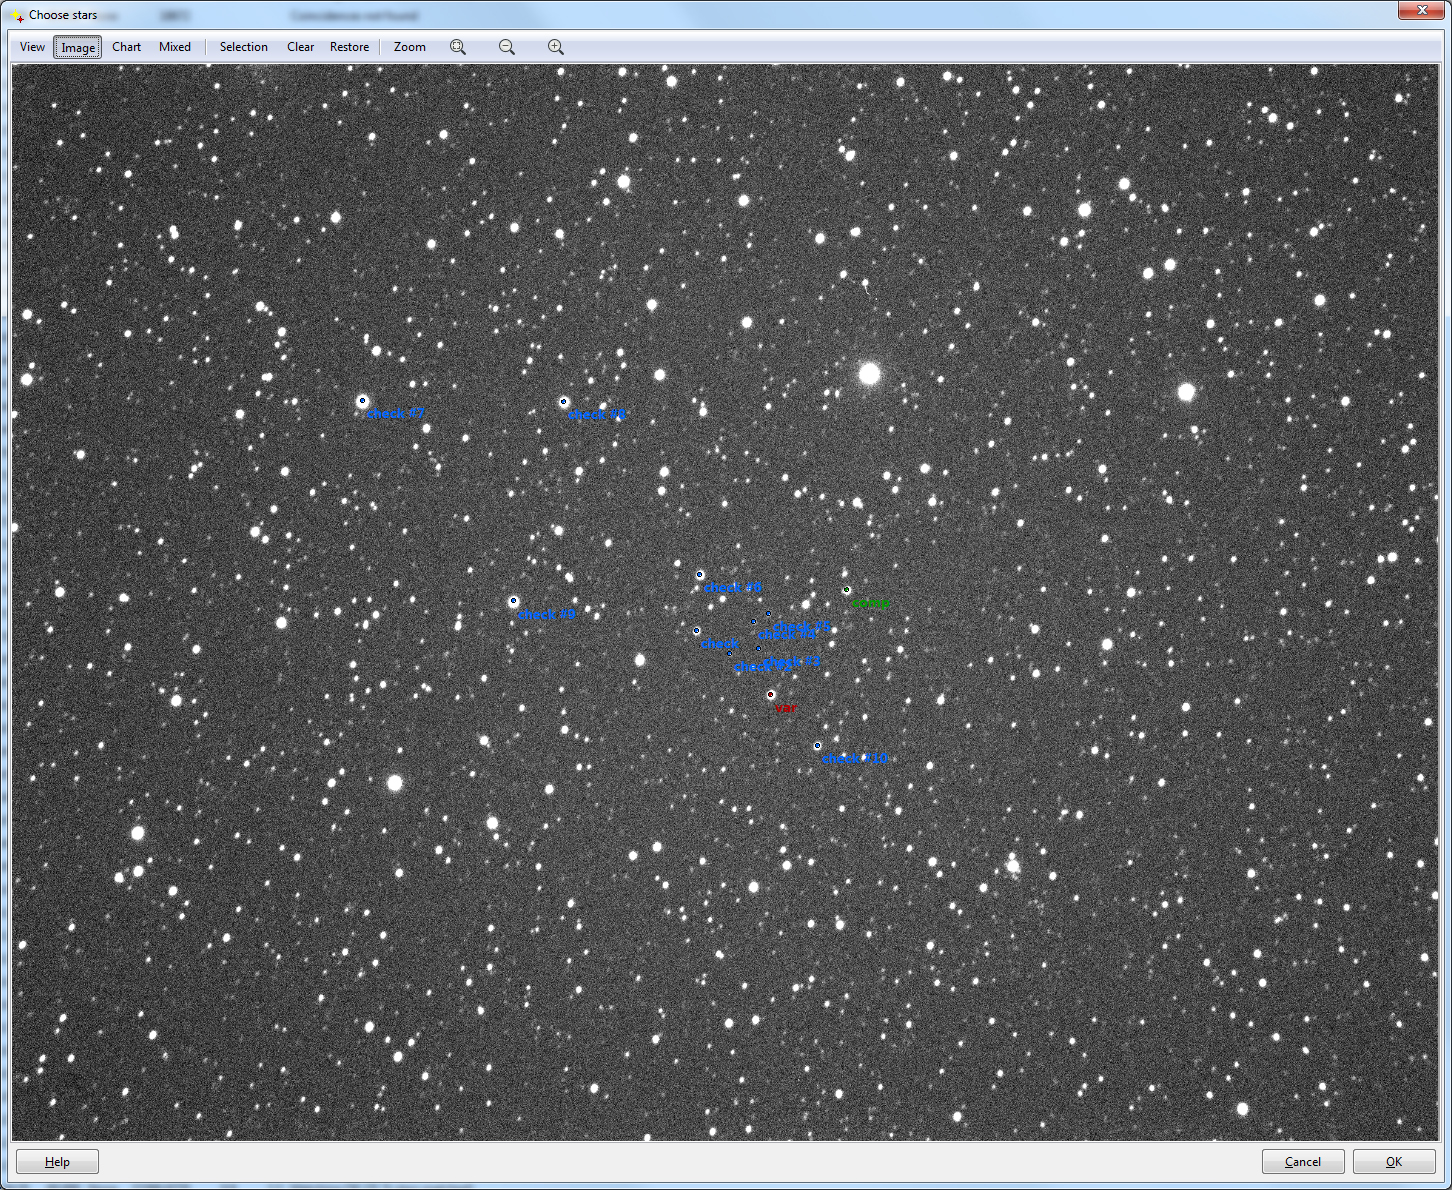
Task: Switch to Chart view mode
Action: pos(127,47)
